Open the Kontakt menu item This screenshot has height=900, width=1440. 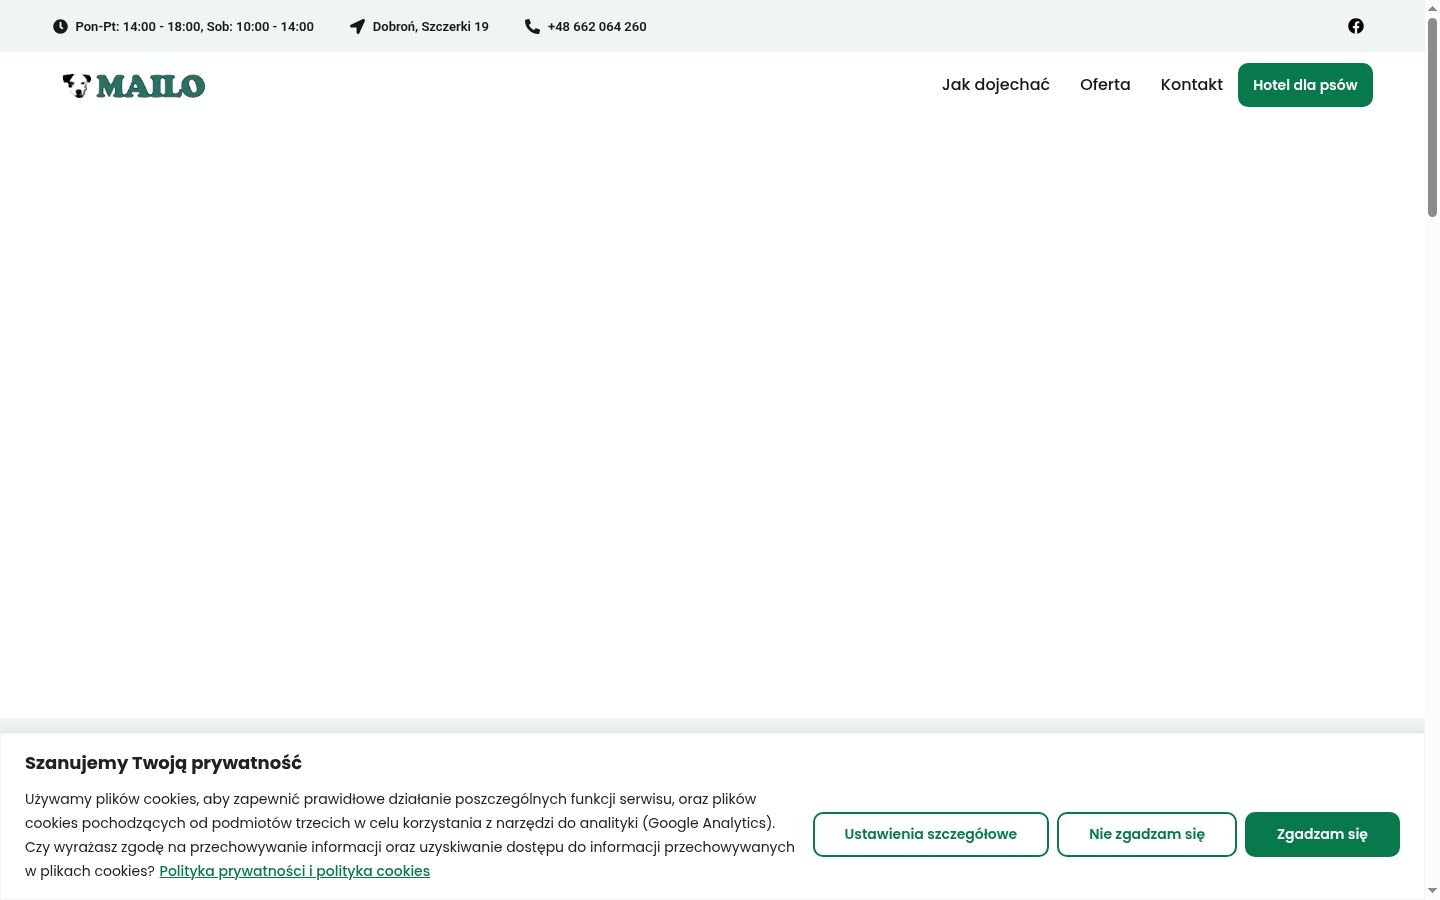tap(1192, 85)
